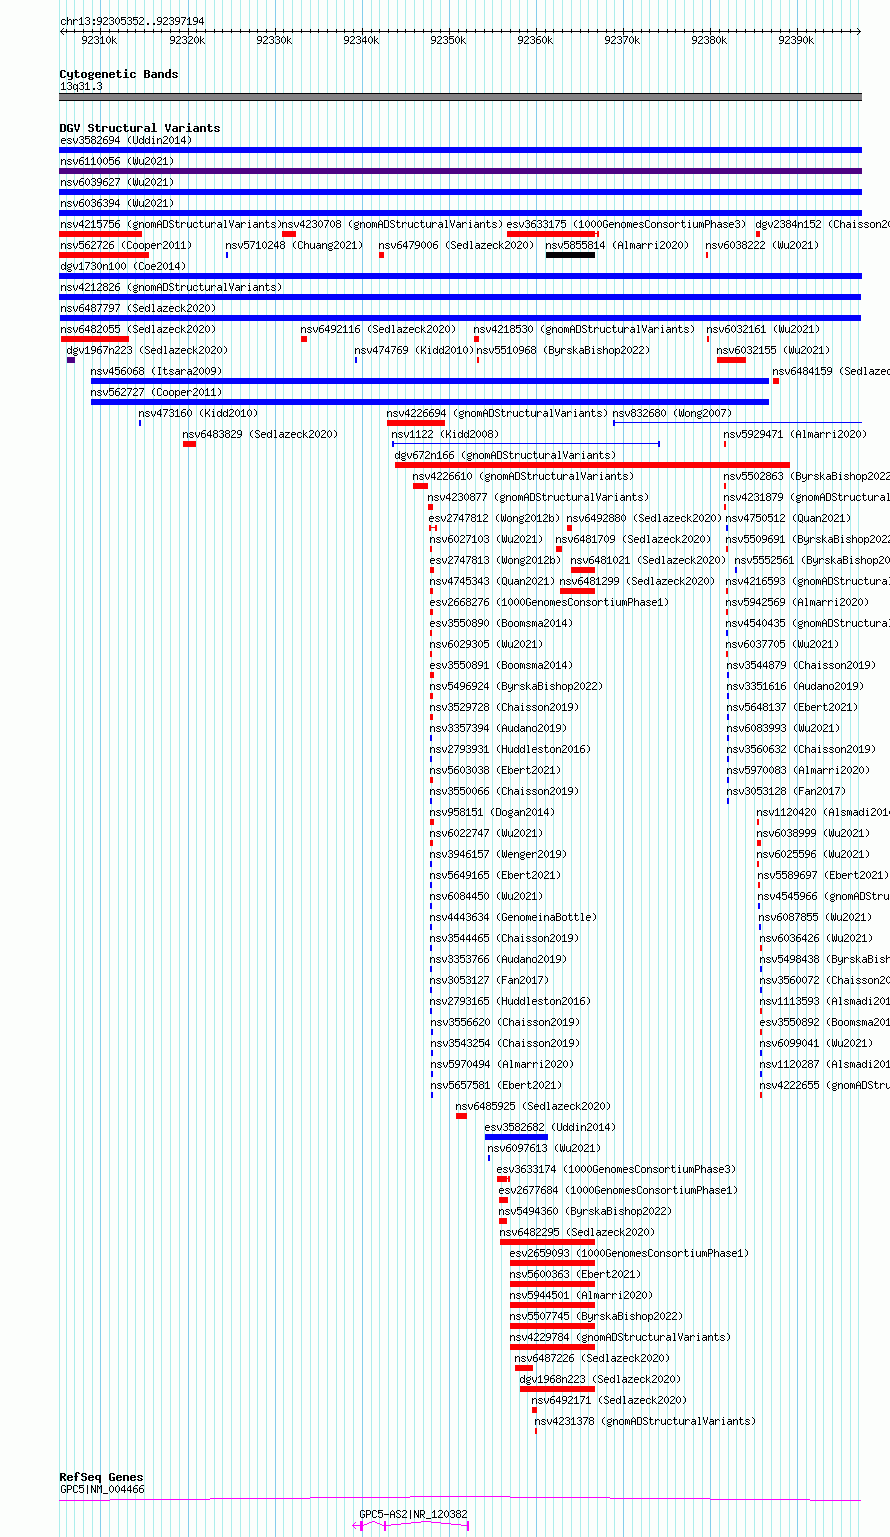Viewport: 890px width, 1537px height.
Task: Click nsv474769 (Kidd2010) label
Action: (x=414, y=350)
